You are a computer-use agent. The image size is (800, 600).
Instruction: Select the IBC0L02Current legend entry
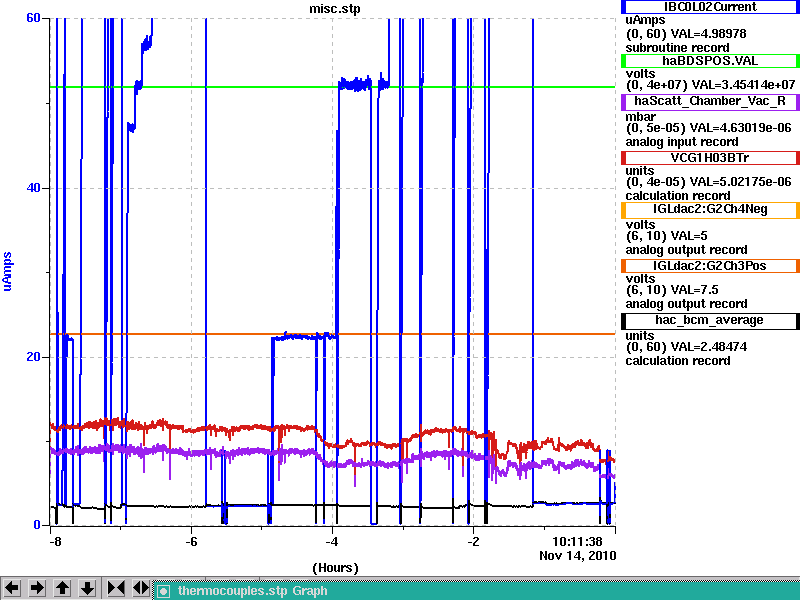tap(710, 7)
